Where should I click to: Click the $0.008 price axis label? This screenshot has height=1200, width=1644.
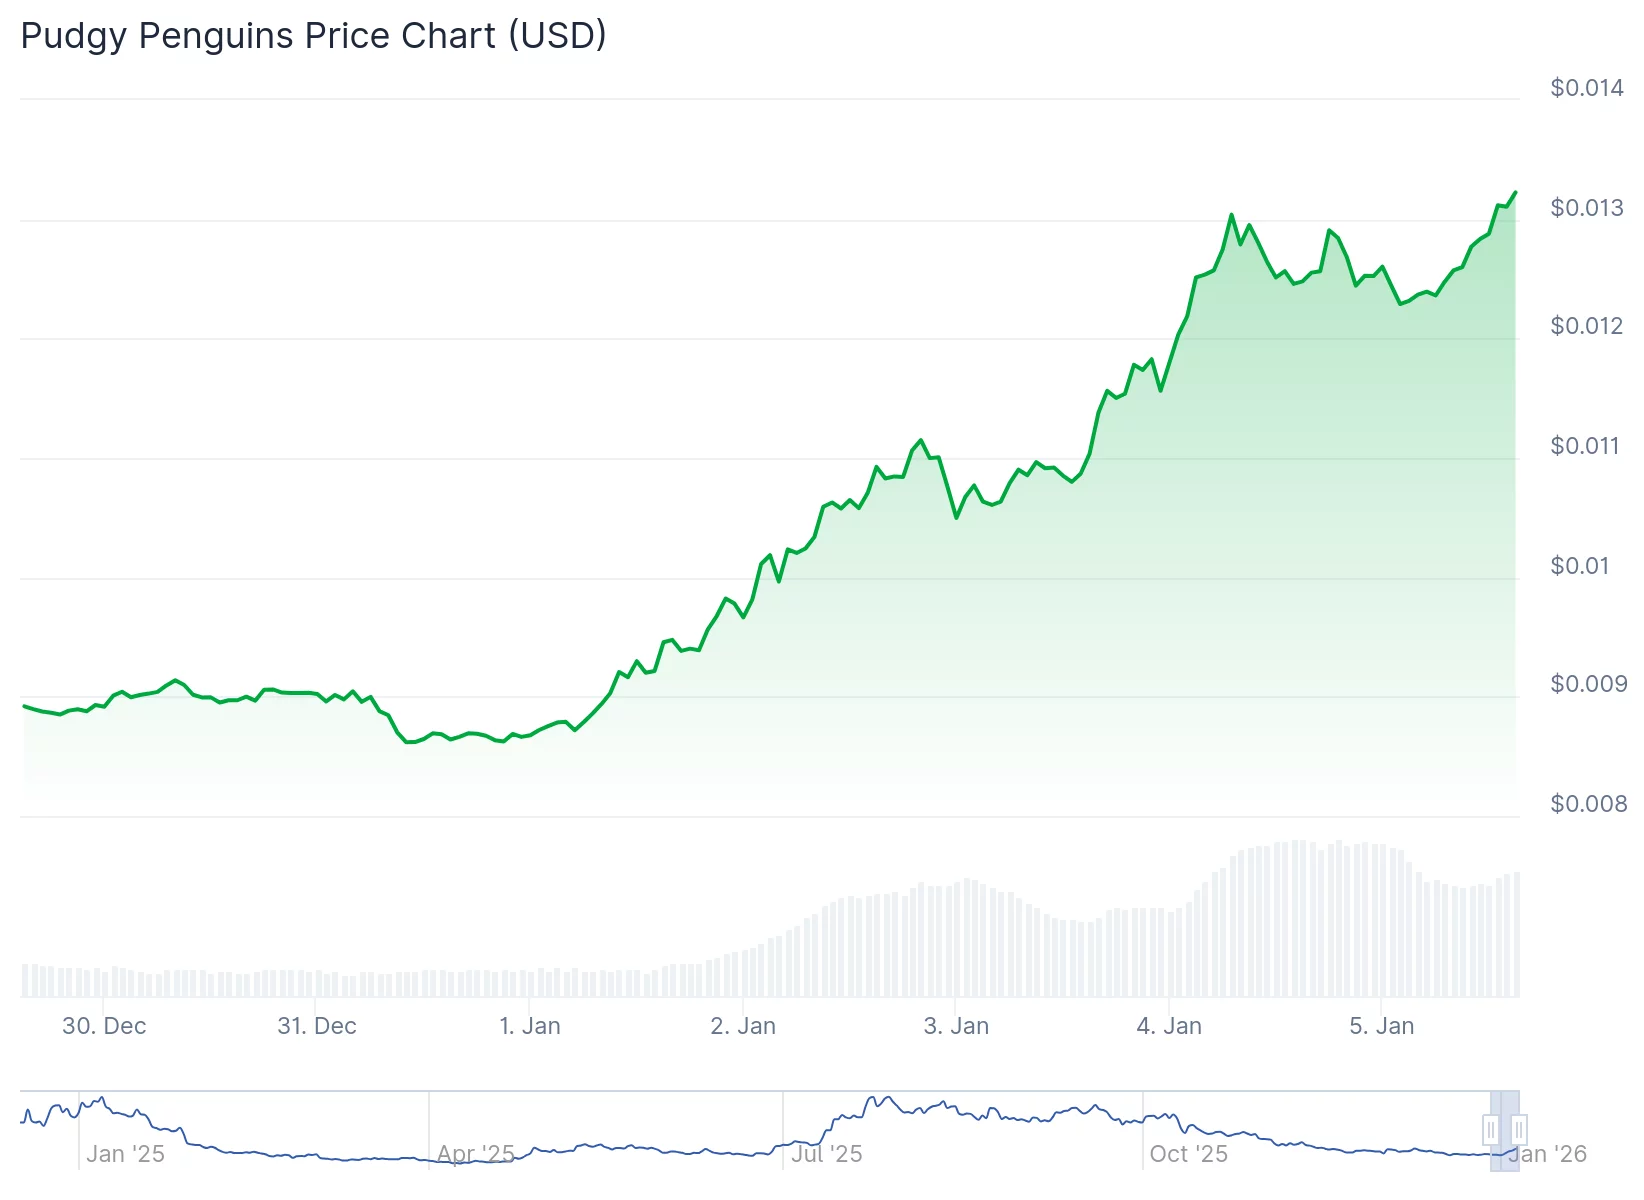click(x=1588, y=804)
